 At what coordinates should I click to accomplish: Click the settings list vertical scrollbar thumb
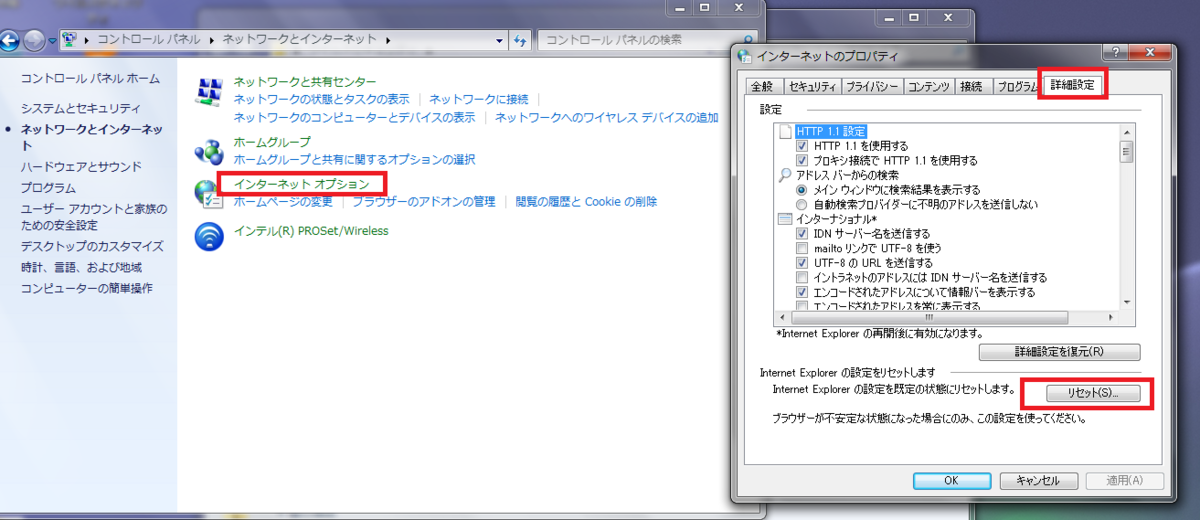[x=1126, y=151]
